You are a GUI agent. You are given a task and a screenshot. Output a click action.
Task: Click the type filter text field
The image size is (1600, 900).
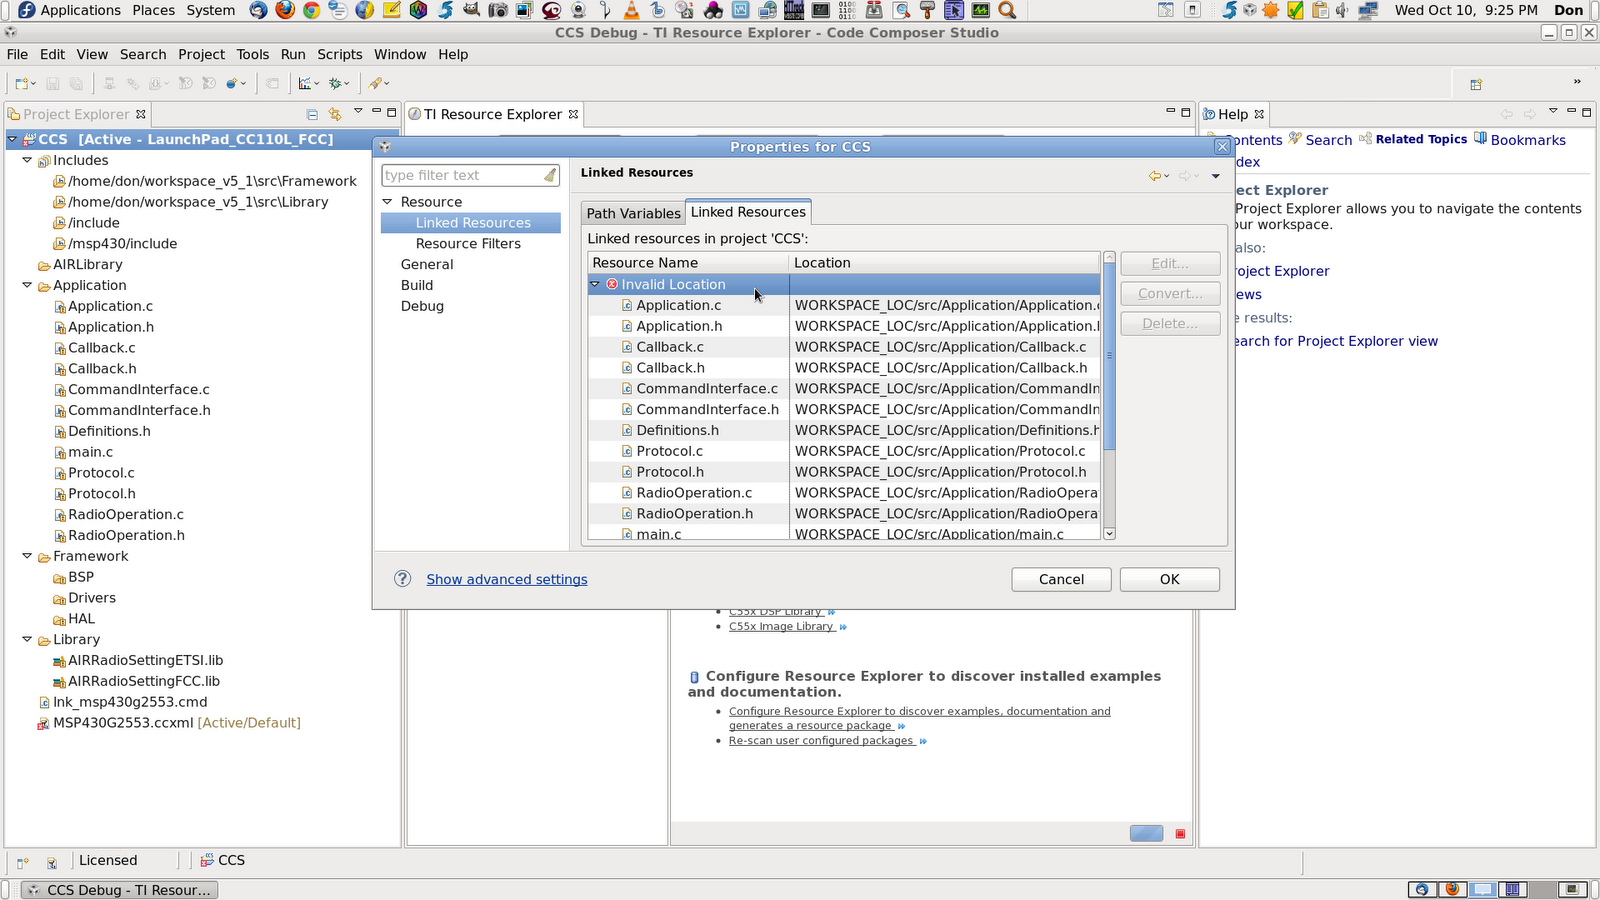(x=463, y=175)
